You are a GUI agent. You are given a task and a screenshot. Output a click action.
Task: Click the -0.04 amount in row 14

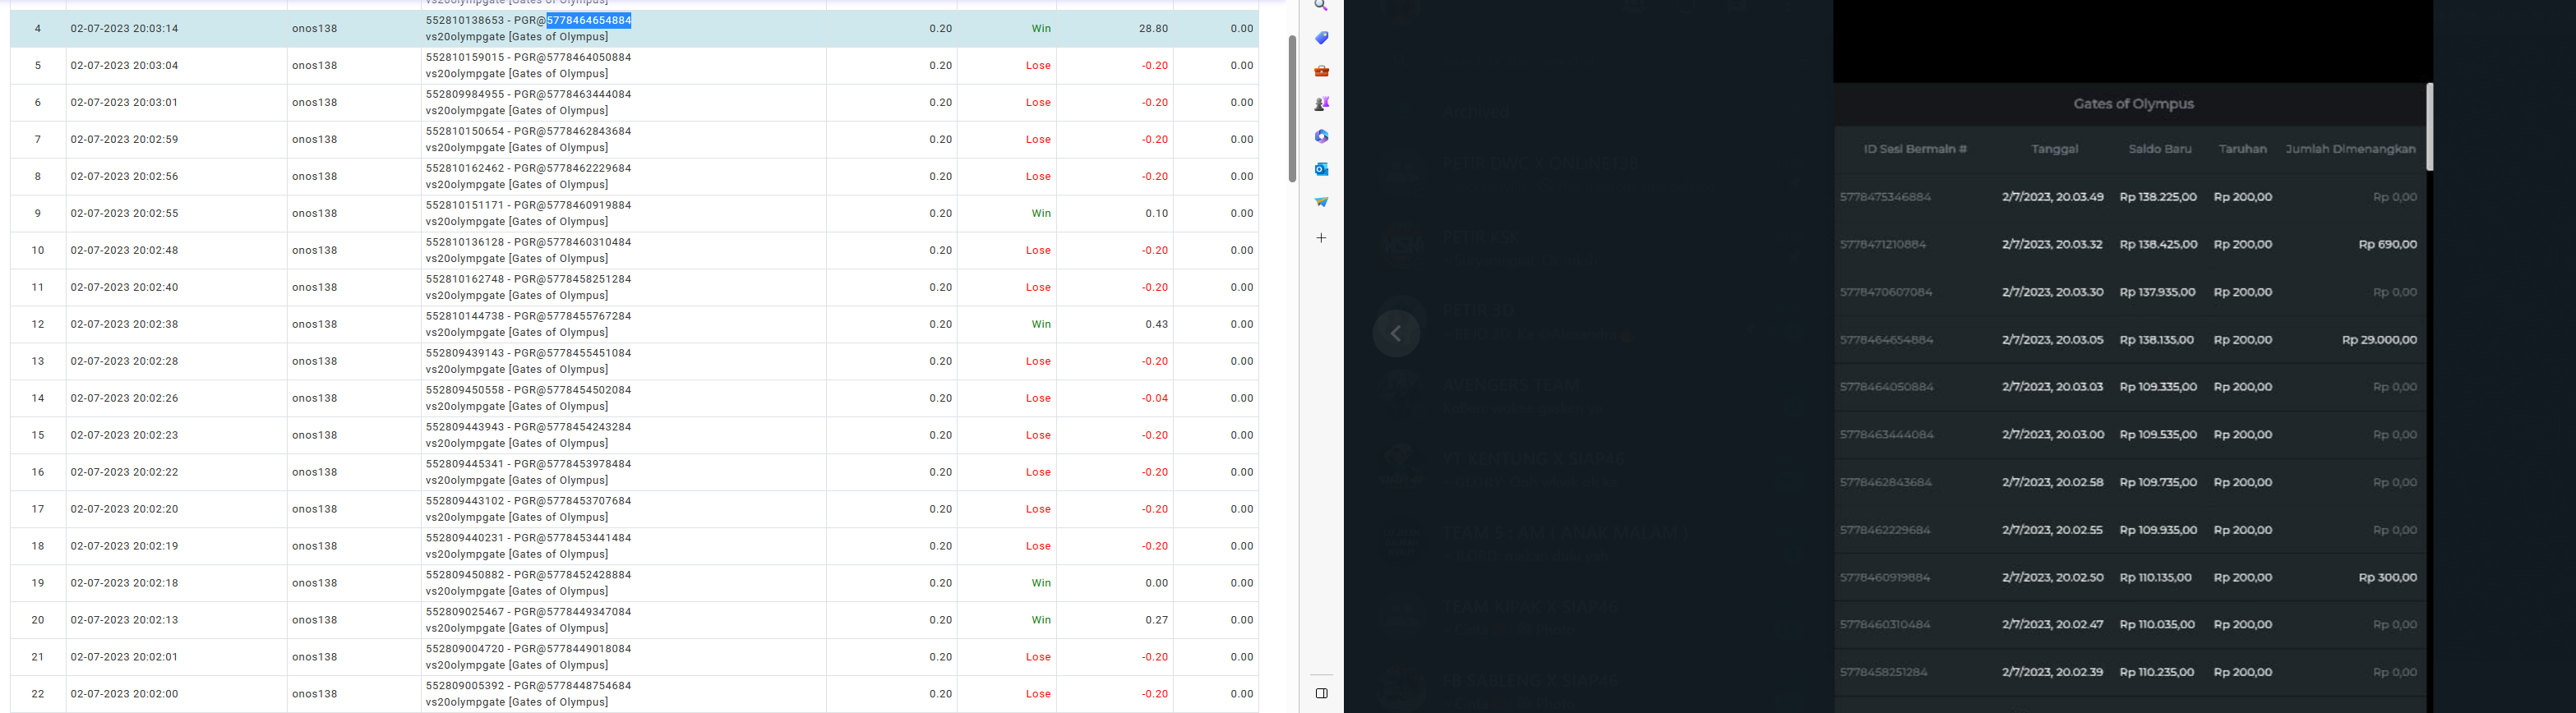pyautogui.click(x=1155, y=399)
